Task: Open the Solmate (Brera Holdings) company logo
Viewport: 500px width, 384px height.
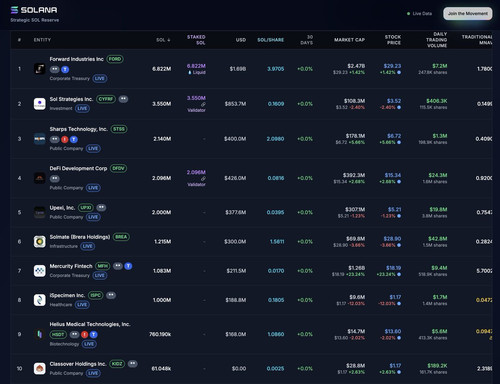Action: pos(40,242)
